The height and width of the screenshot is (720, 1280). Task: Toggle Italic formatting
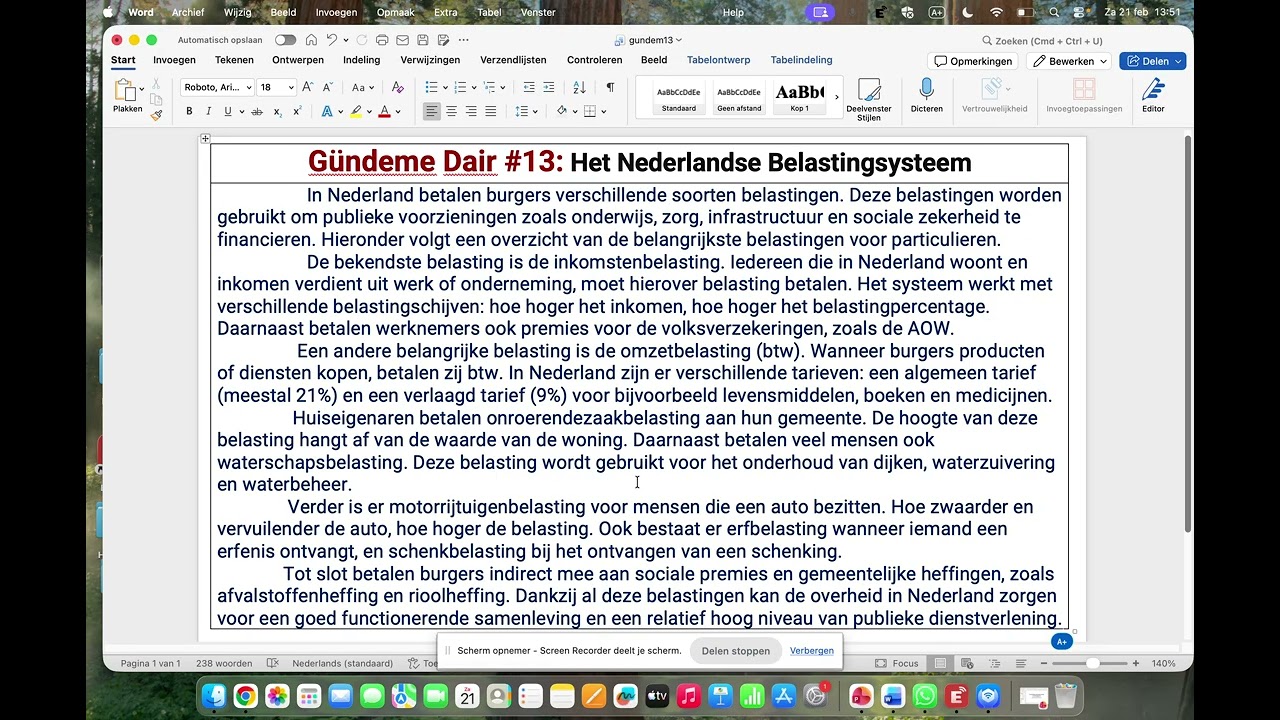pyautogui.click(x=209, y=111)
